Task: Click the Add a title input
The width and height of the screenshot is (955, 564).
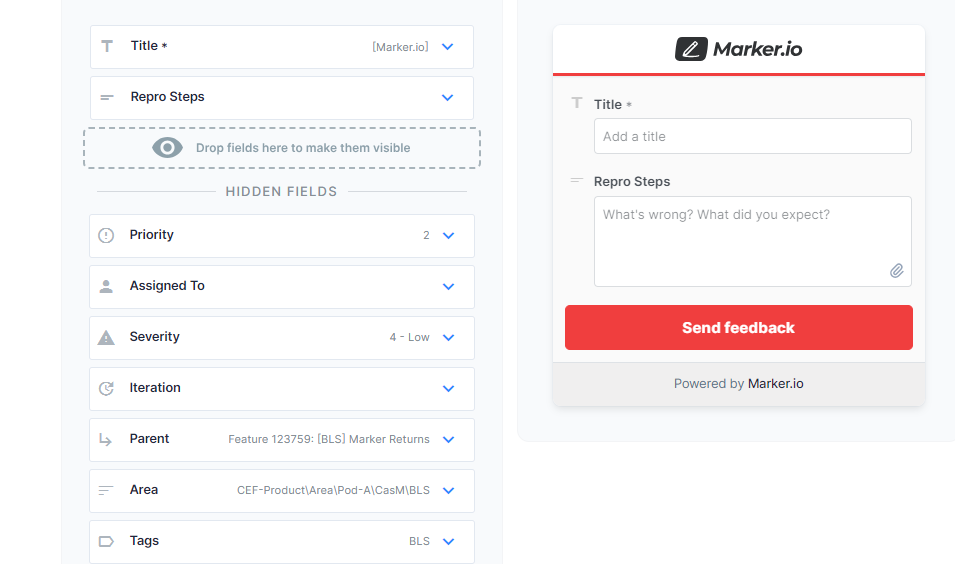Action: coord(753,136)
